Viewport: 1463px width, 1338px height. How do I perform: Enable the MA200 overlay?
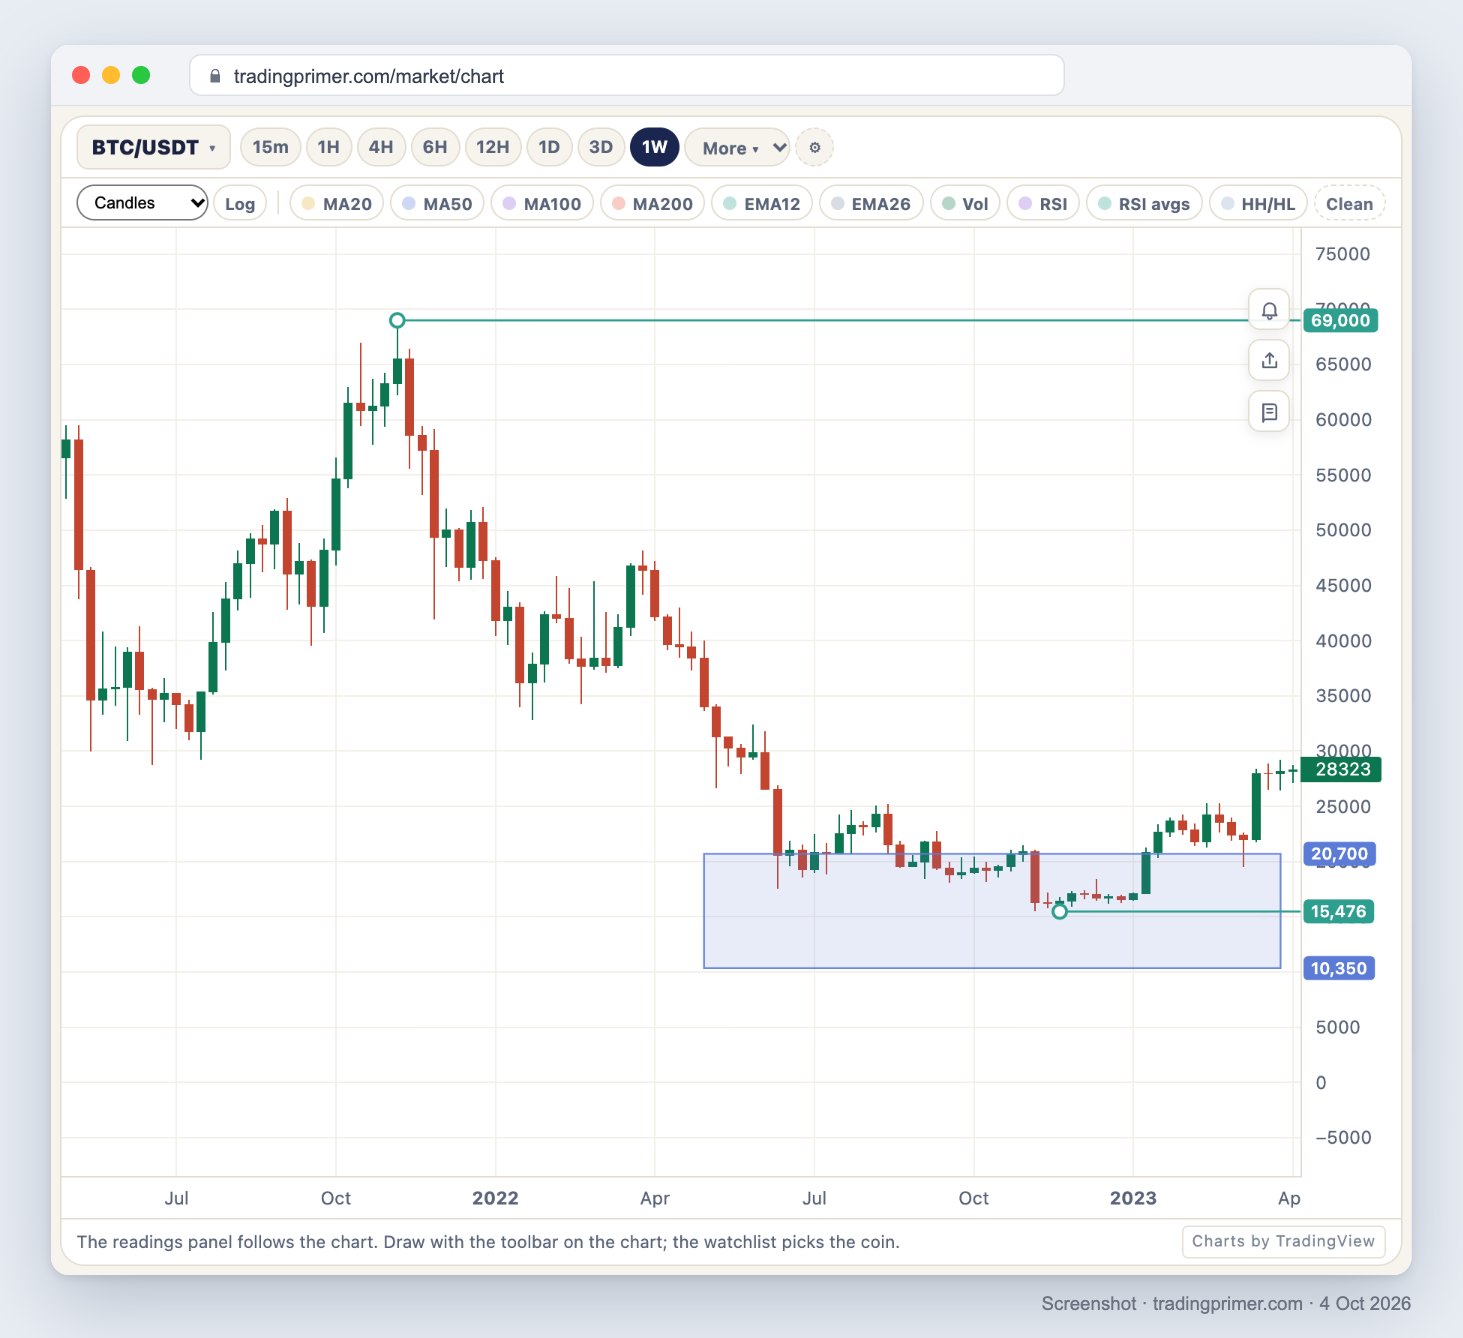(652, 204)
